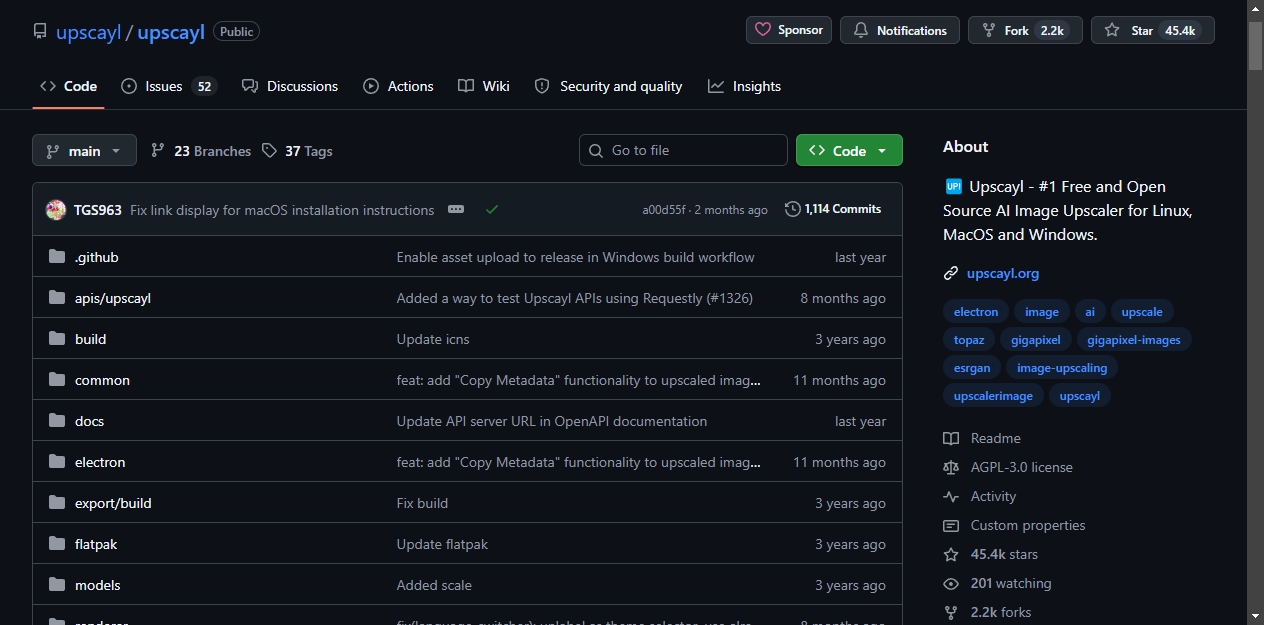Open the .github folder icon
1264x625 pixels.
tap(57, 257)
